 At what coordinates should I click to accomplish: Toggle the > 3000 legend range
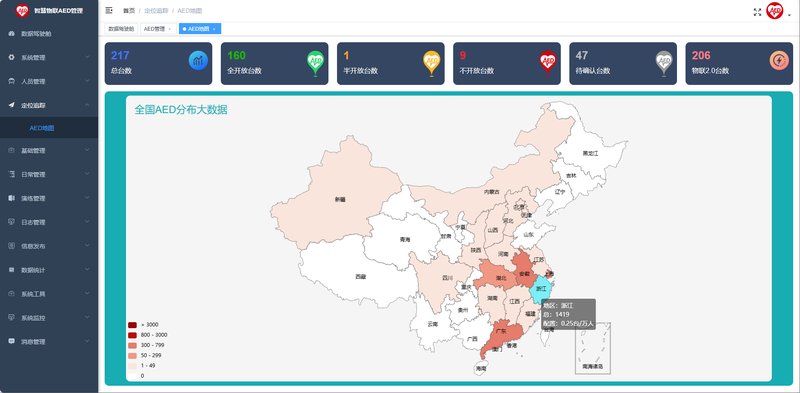click(x=143, y=325)
